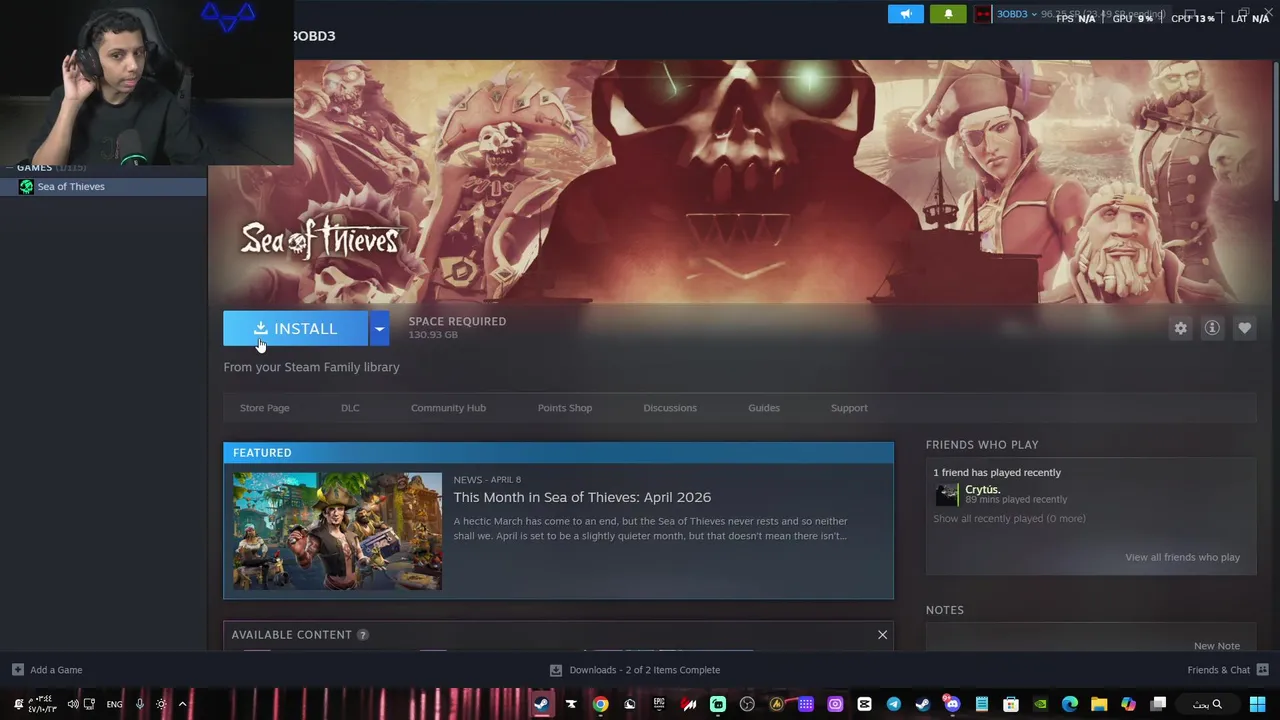Open 'This Month in Sea of Thieves' article
Viewport: 1280px width, 720px height.
582,497
